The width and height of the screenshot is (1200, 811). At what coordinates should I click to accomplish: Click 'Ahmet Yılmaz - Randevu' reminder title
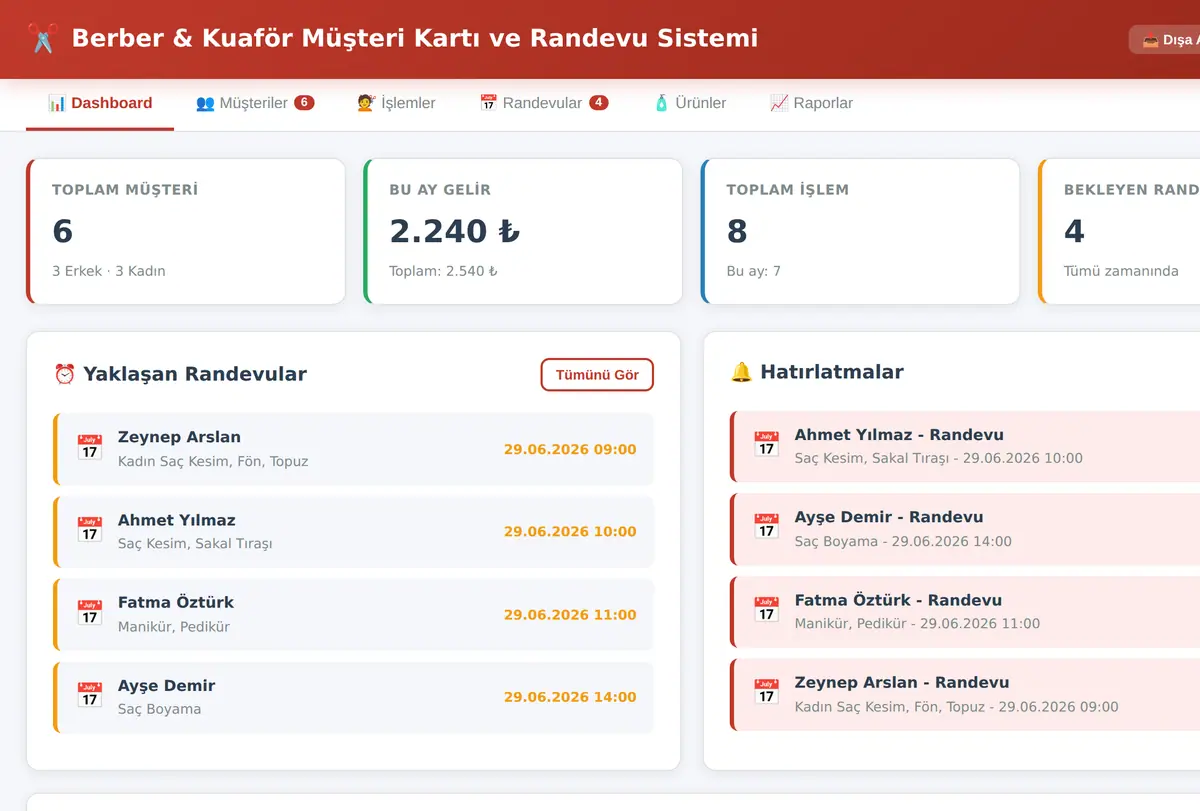click(x=899, y=435)
